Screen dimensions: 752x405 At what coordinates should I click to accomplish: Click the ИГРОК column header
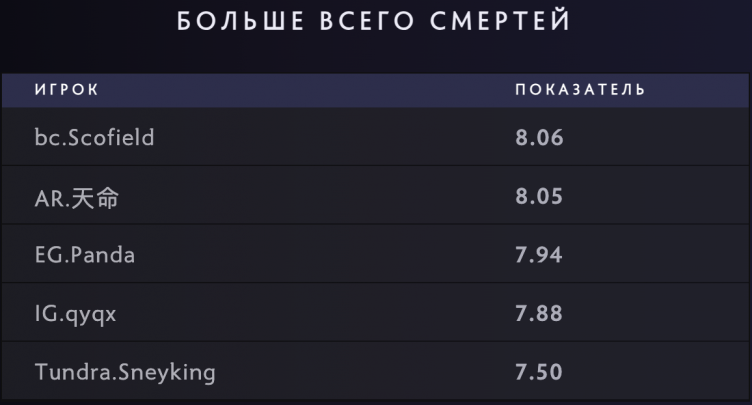(x=66, y=91)
